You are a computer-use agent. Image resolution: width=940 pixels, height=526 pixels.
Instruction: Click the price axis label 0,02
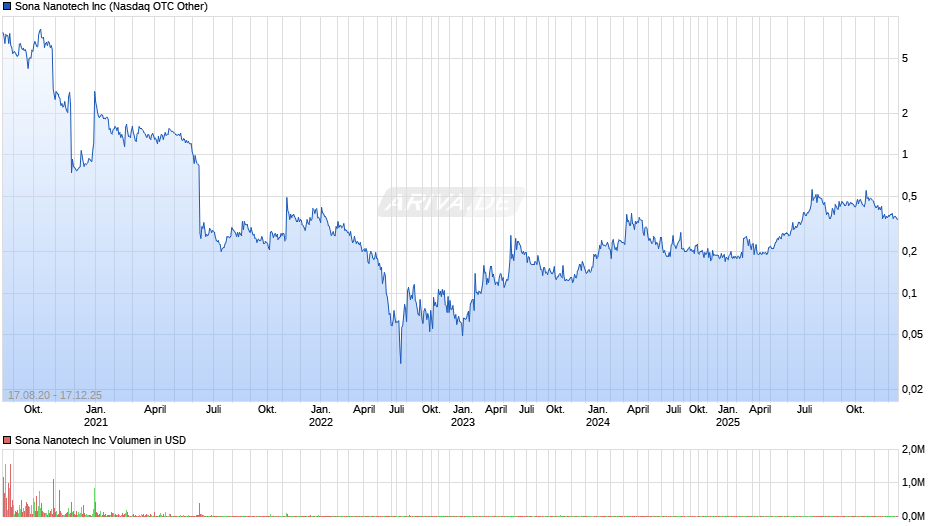(x=912, y=389)
